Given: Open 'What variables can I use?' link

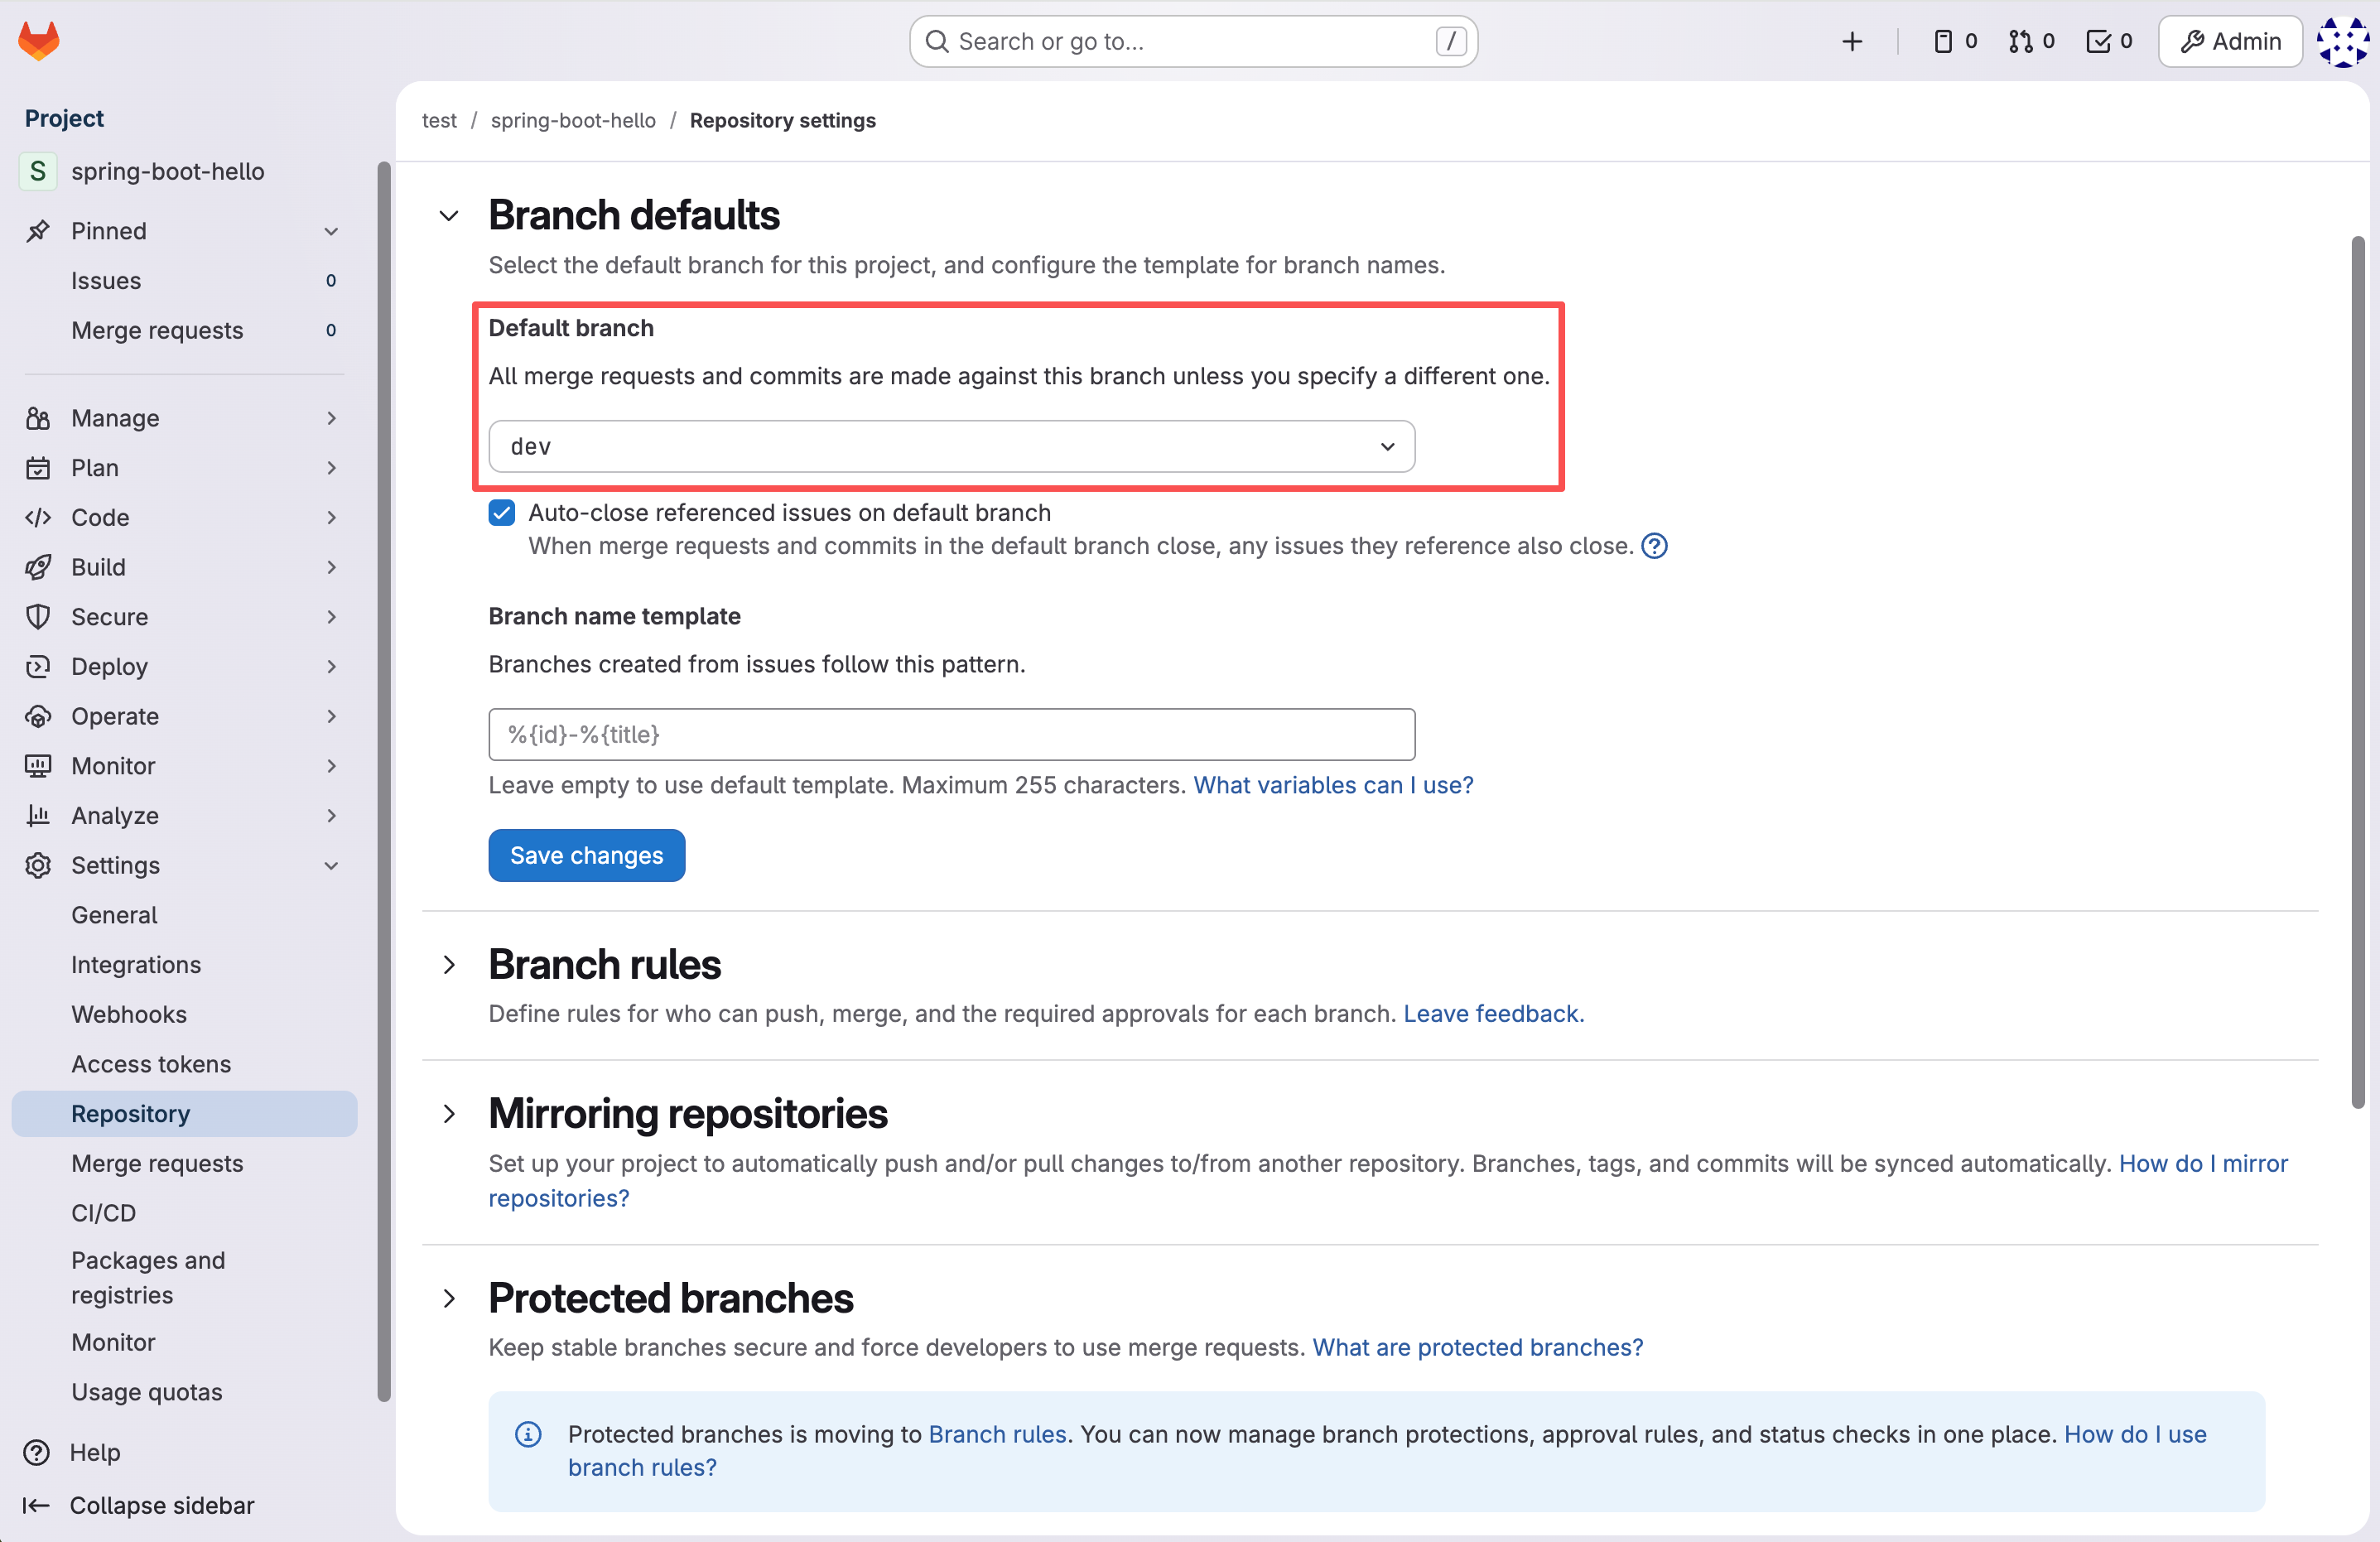Looking at the screenshot, I should click(1333, 785).
